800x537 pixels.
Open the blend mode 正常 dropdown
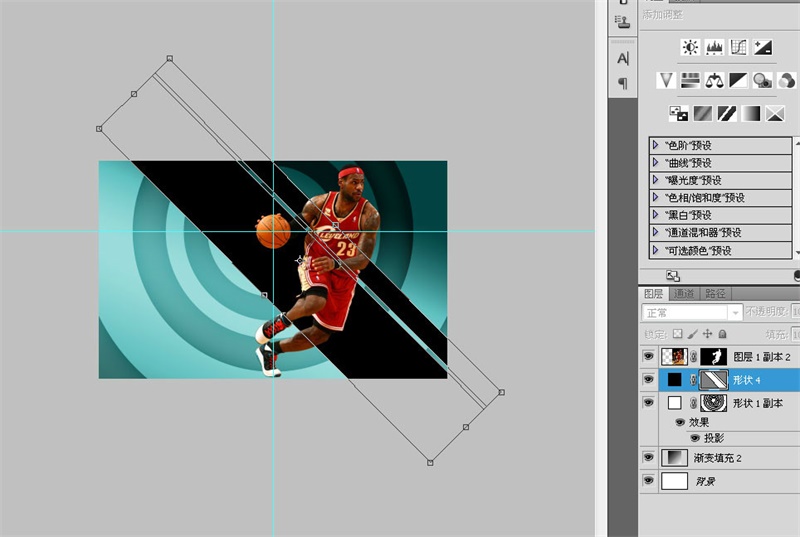pos(691,313)
